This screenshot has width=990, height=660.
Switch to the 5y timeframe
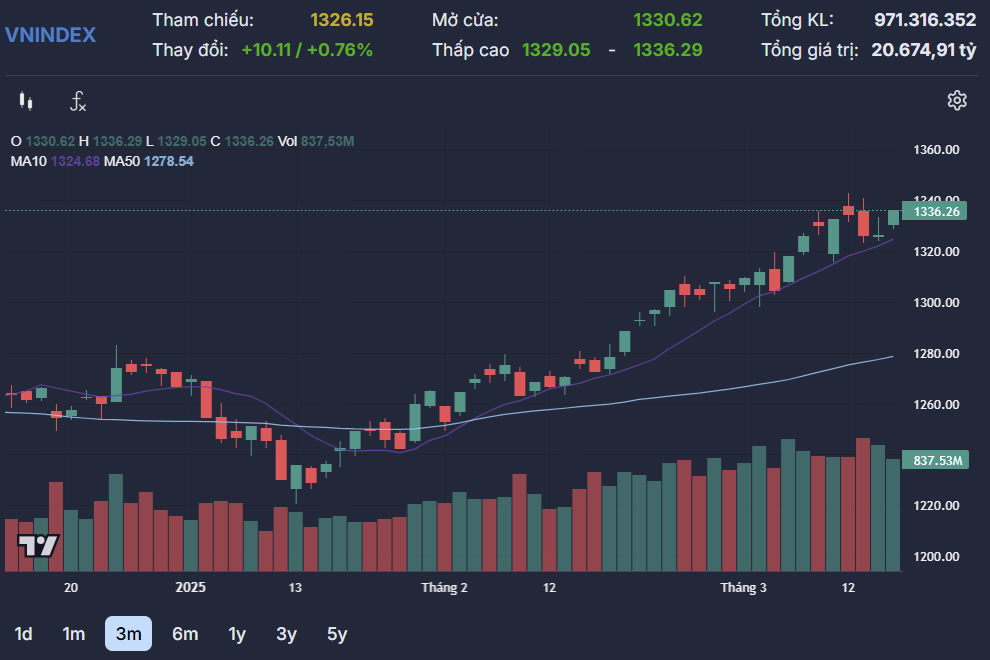337,634
